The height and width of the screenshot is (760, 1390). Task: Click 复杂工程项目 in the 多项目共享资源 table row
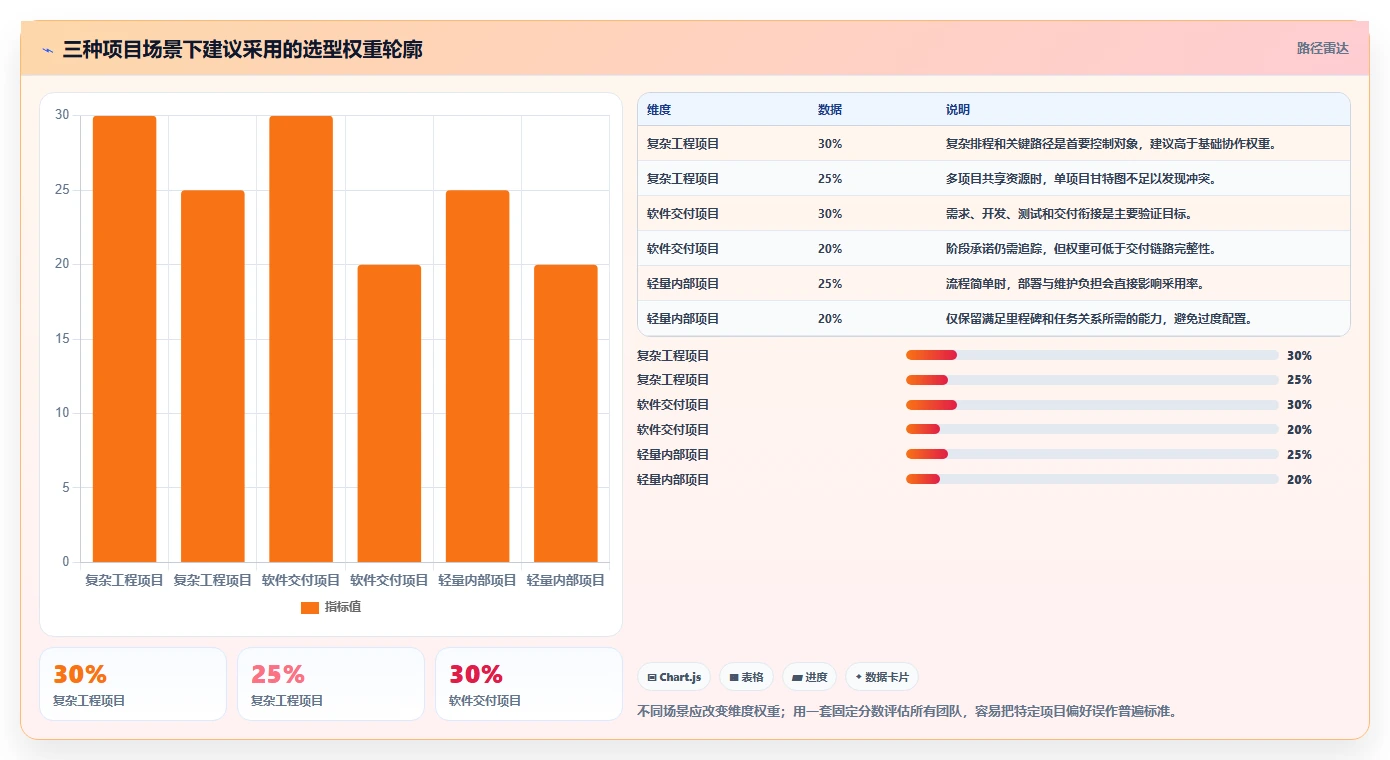[x=683, y=179]
